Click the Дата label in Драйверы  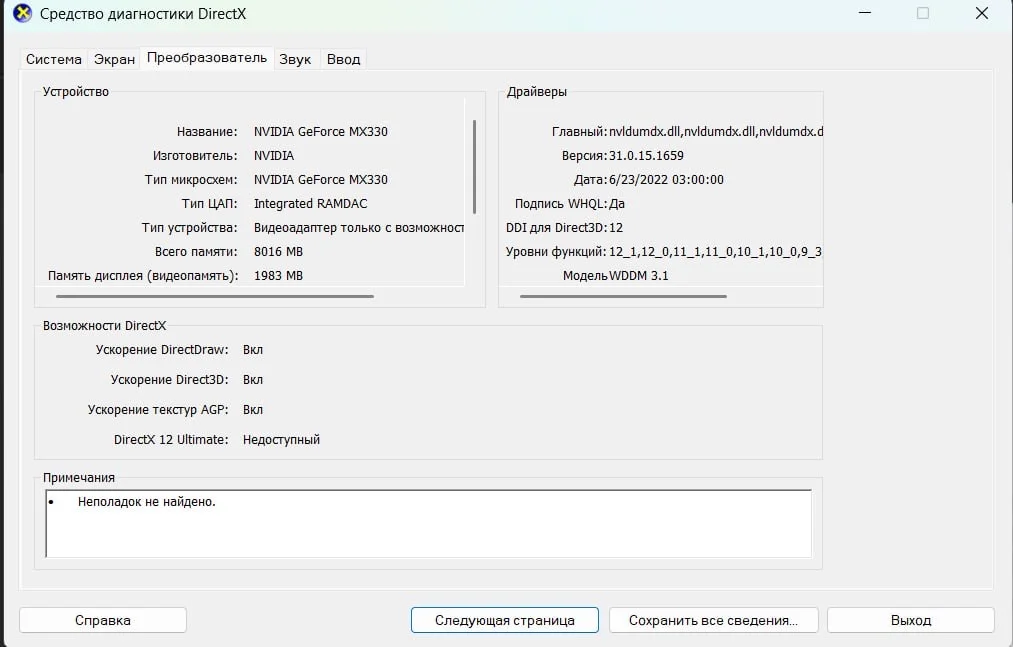click(x=590, y=179)
